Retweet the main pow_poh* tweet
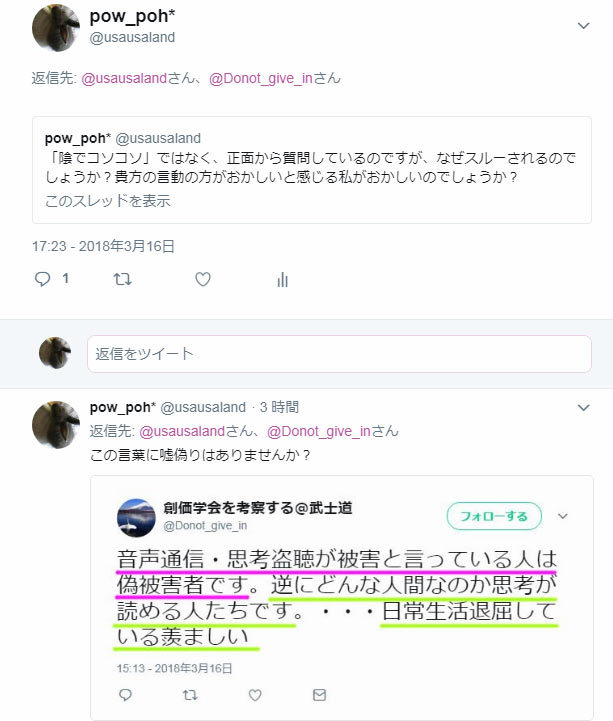Viewport: 613px width, 721px height. click(x=122, y=279)
